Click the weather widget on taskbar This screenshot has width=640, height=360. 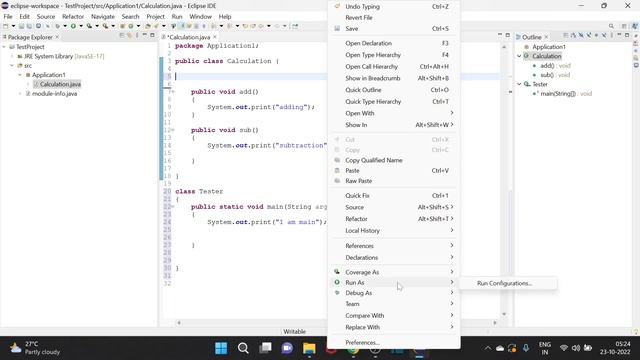[x=35, y=348]
